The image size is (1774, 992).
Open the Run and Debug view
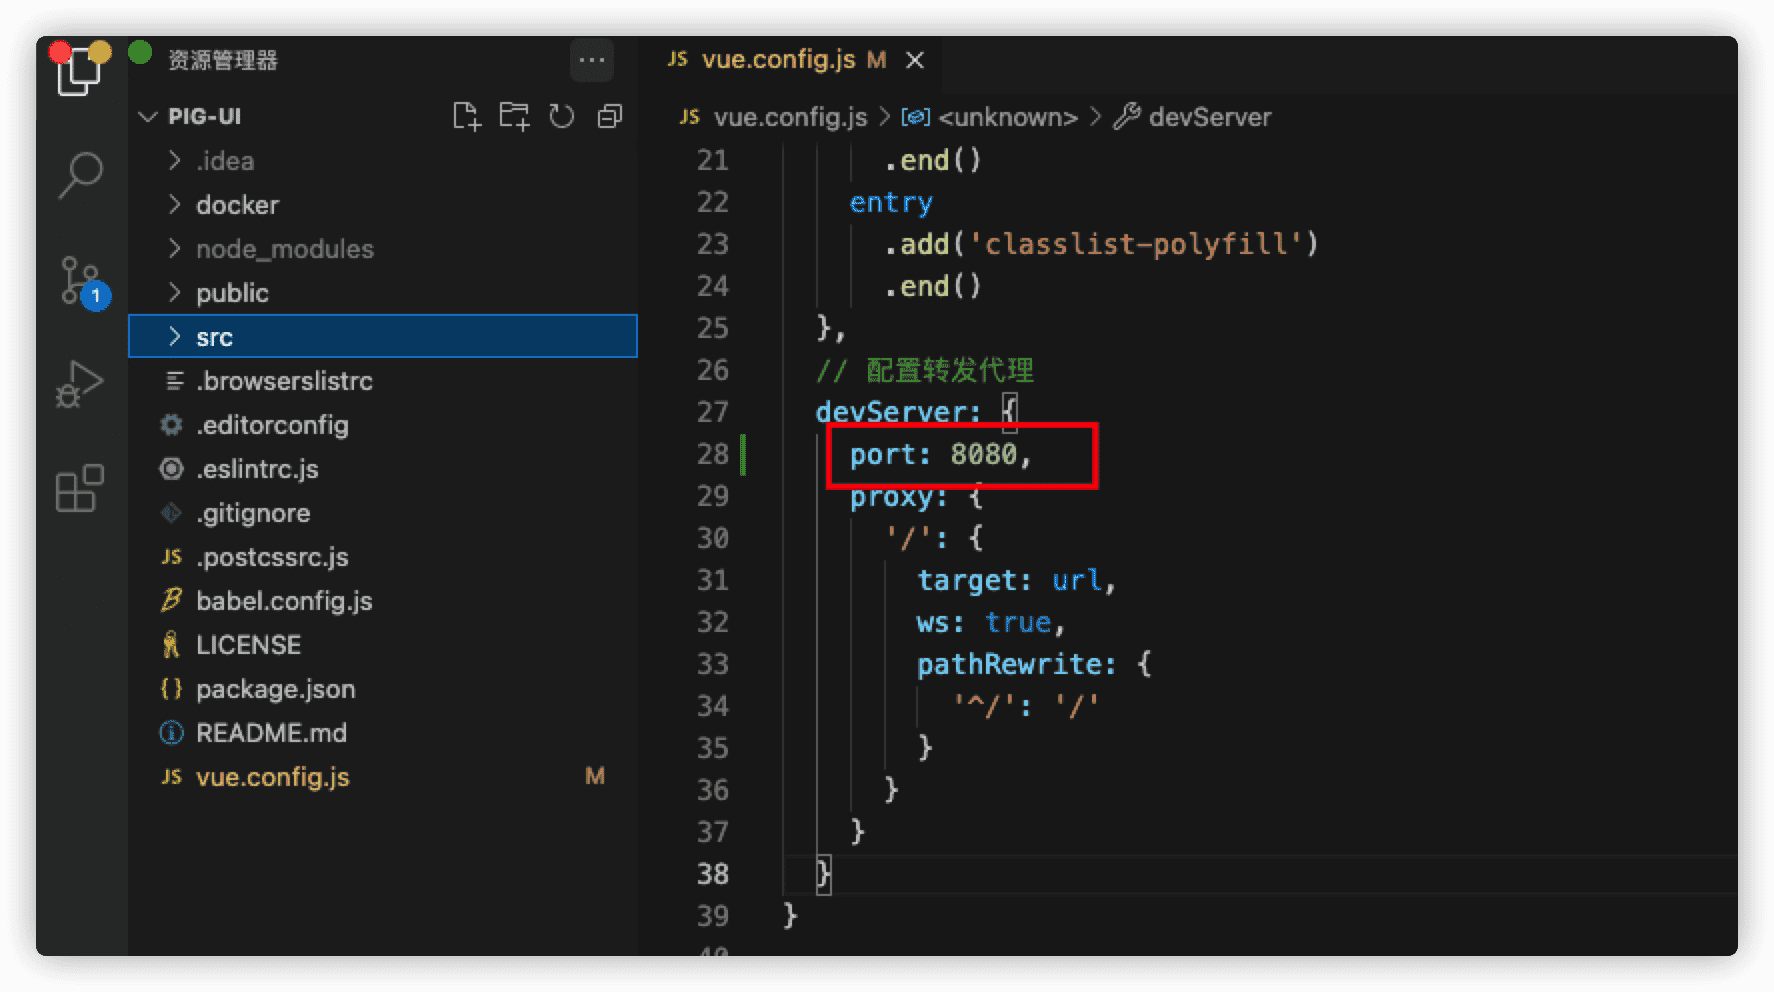[80, 384]
